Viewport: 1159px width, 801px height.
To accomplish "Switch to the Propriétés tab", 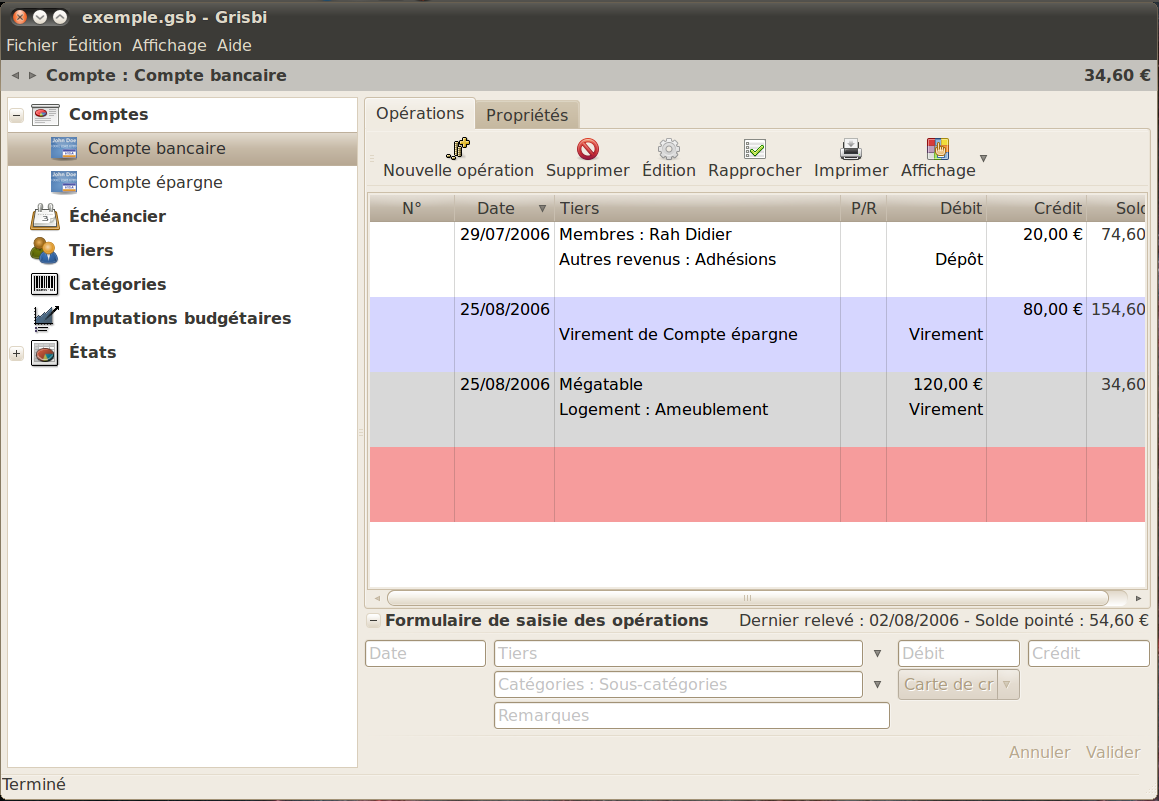I will click(527, 115).
